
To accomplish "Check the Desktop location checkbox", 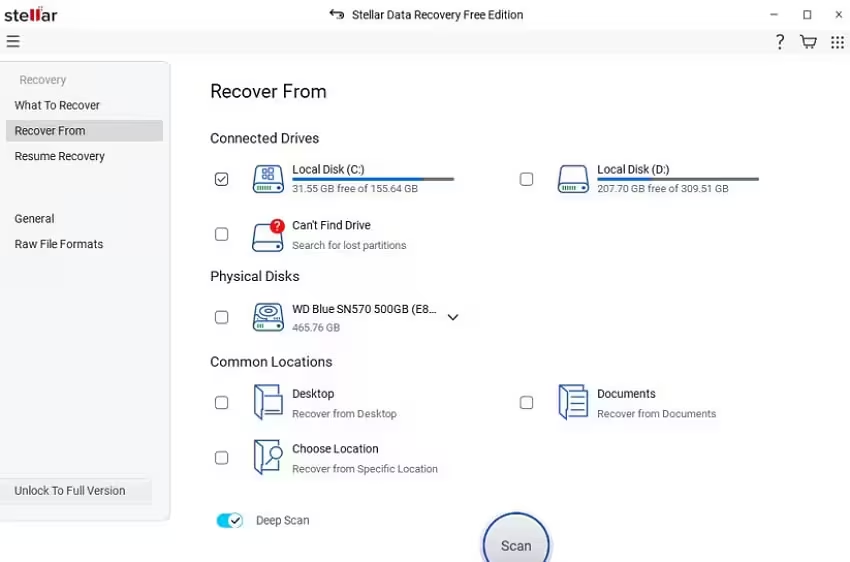I will coord(221,403).
